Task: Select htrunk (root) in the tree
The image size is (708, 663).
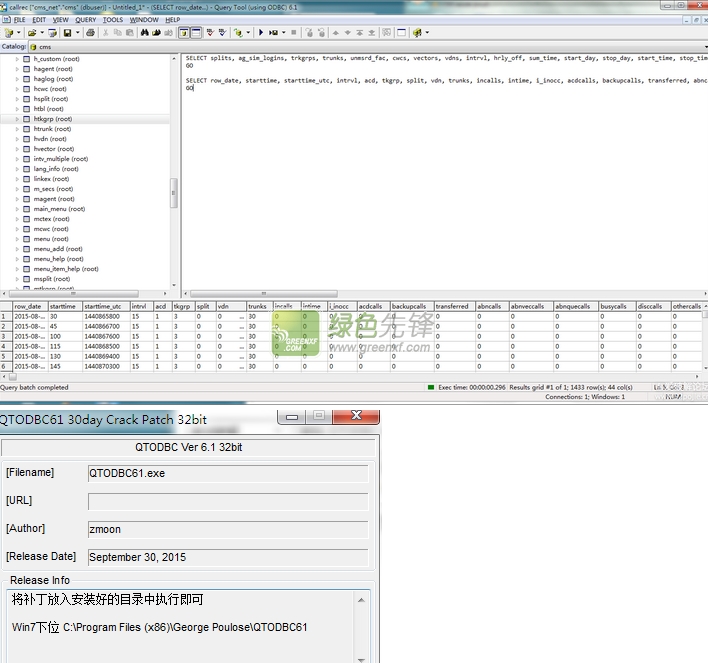Action: click(52, 129)
